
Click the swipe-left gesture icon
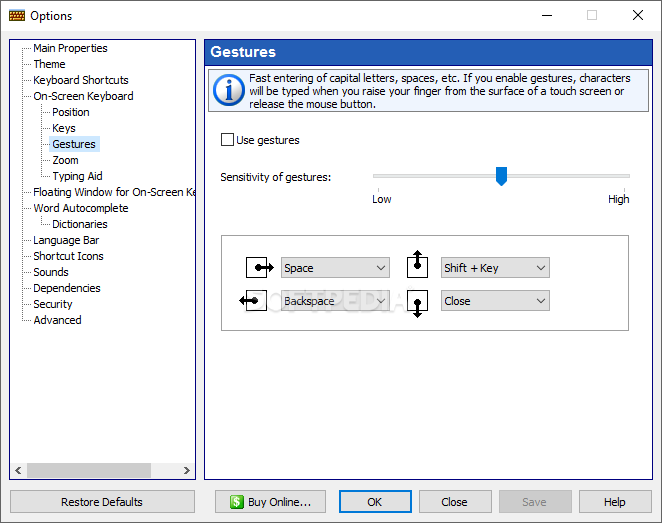pyautogui.click(x=253, y=301)
